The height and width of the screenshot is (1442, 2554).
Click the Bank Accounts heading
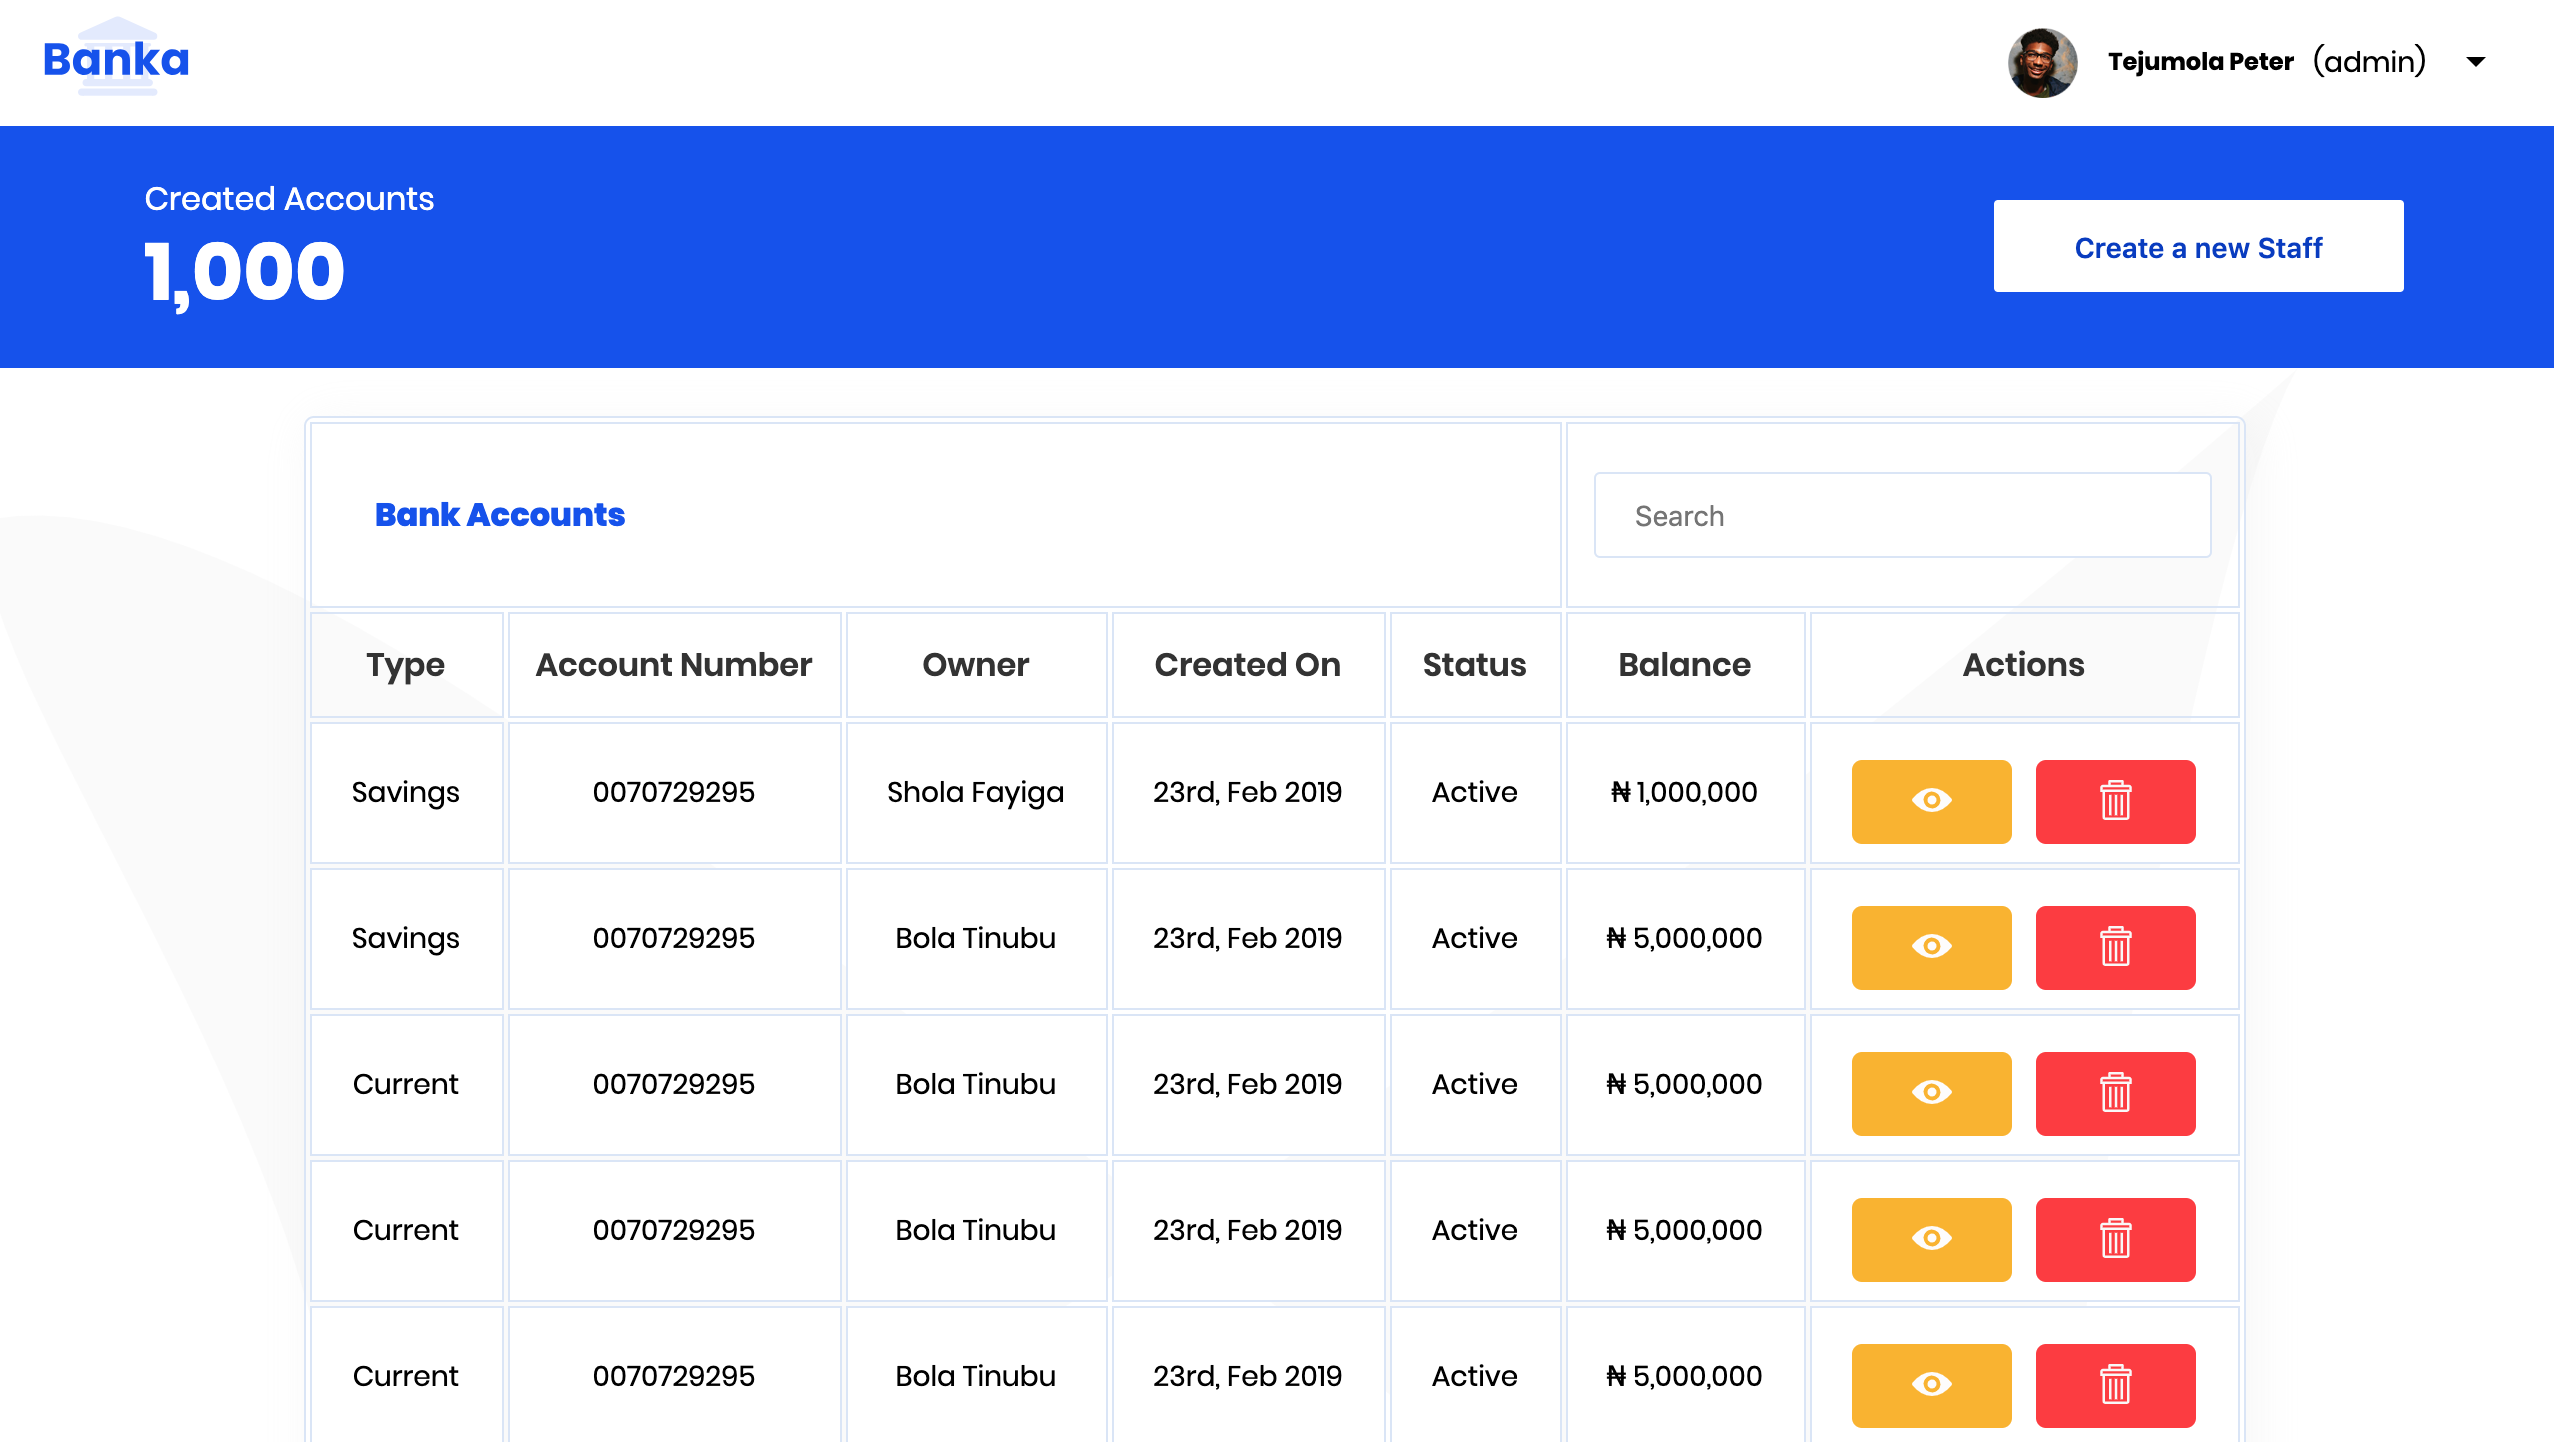point(499,515)
